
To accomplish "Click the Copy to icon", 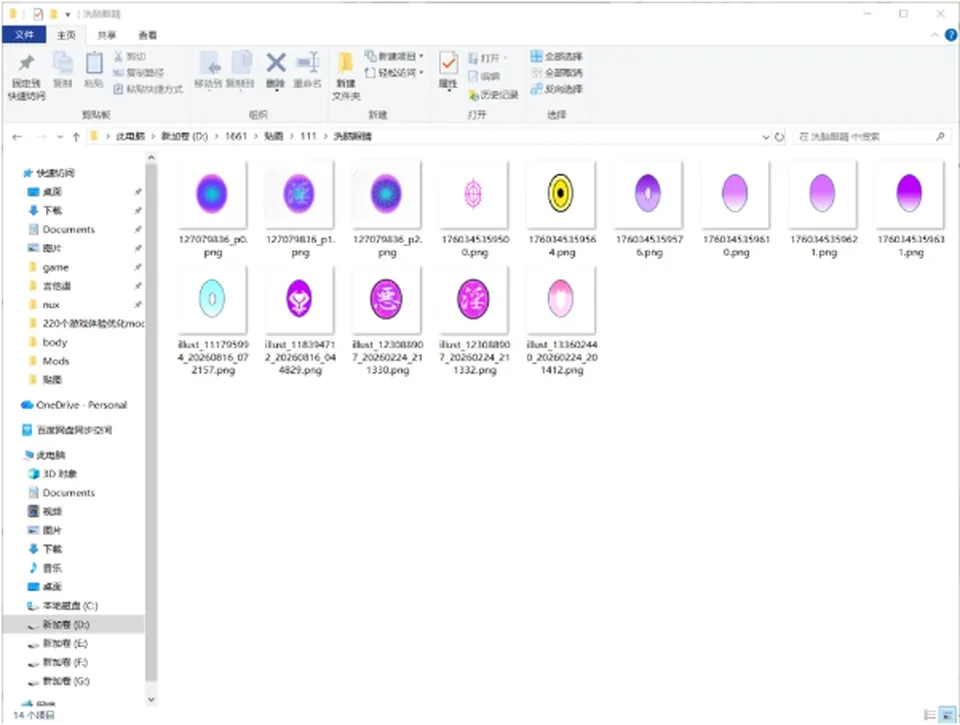I will [x=242, y=63].
